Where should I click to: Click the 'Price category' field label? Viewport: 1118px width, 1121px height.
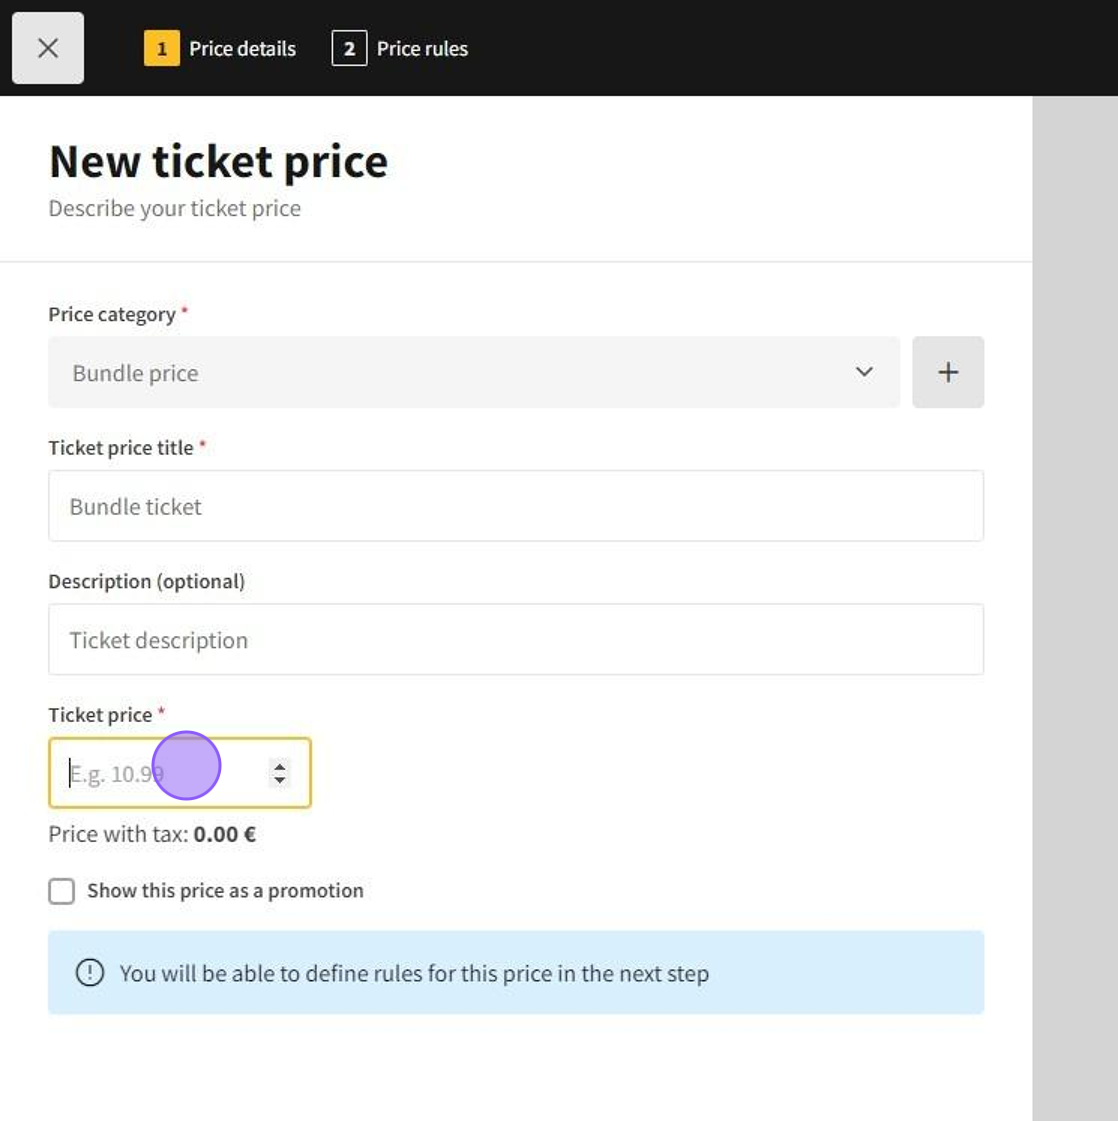click(112, 314)
